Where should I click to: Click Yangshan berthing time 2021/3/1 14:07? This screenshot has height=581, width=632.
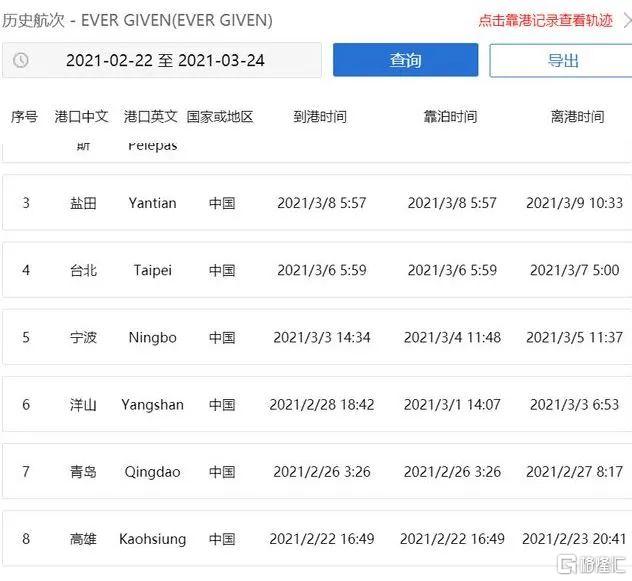pyautogui.click(x=452, y=404)
